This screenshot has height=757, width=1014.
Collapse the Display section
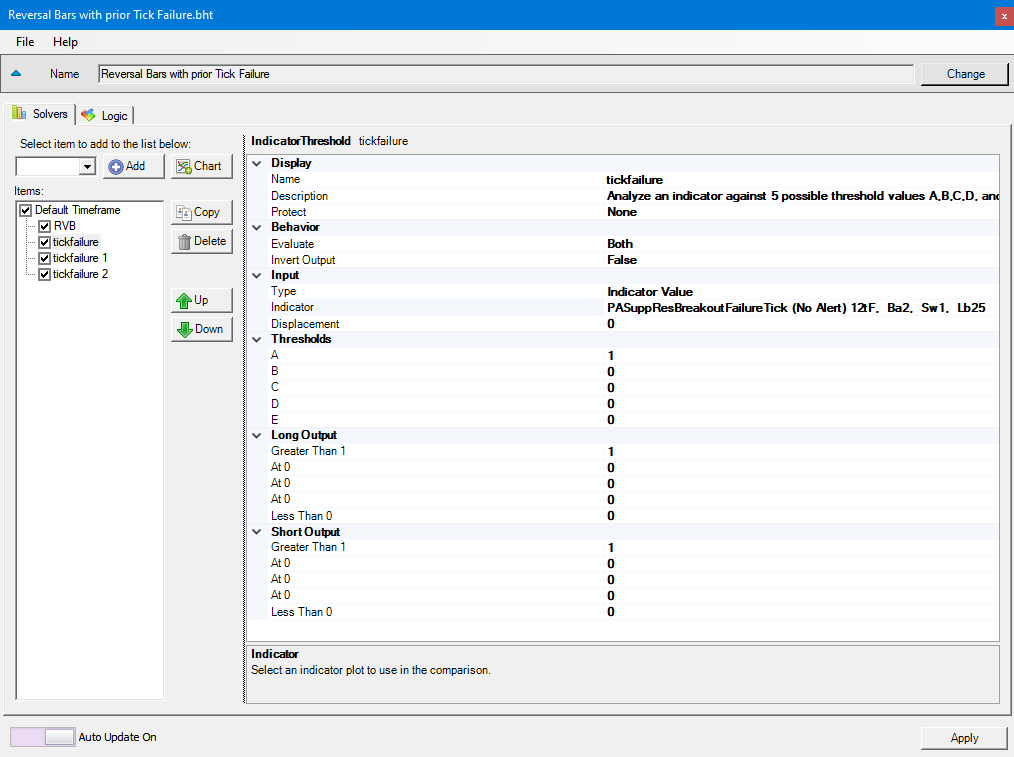click(x=257, y=164)
